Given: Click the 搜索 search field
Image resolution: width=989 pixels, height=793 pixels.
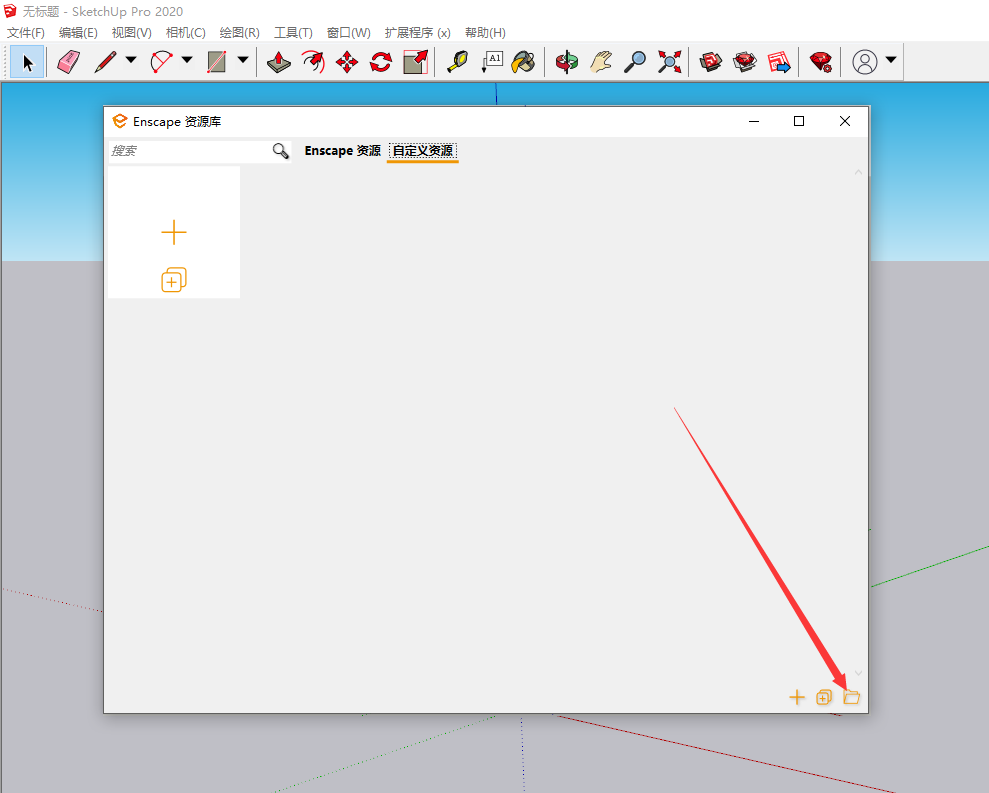Looking at the screenshot, I should tap(189, 151).
